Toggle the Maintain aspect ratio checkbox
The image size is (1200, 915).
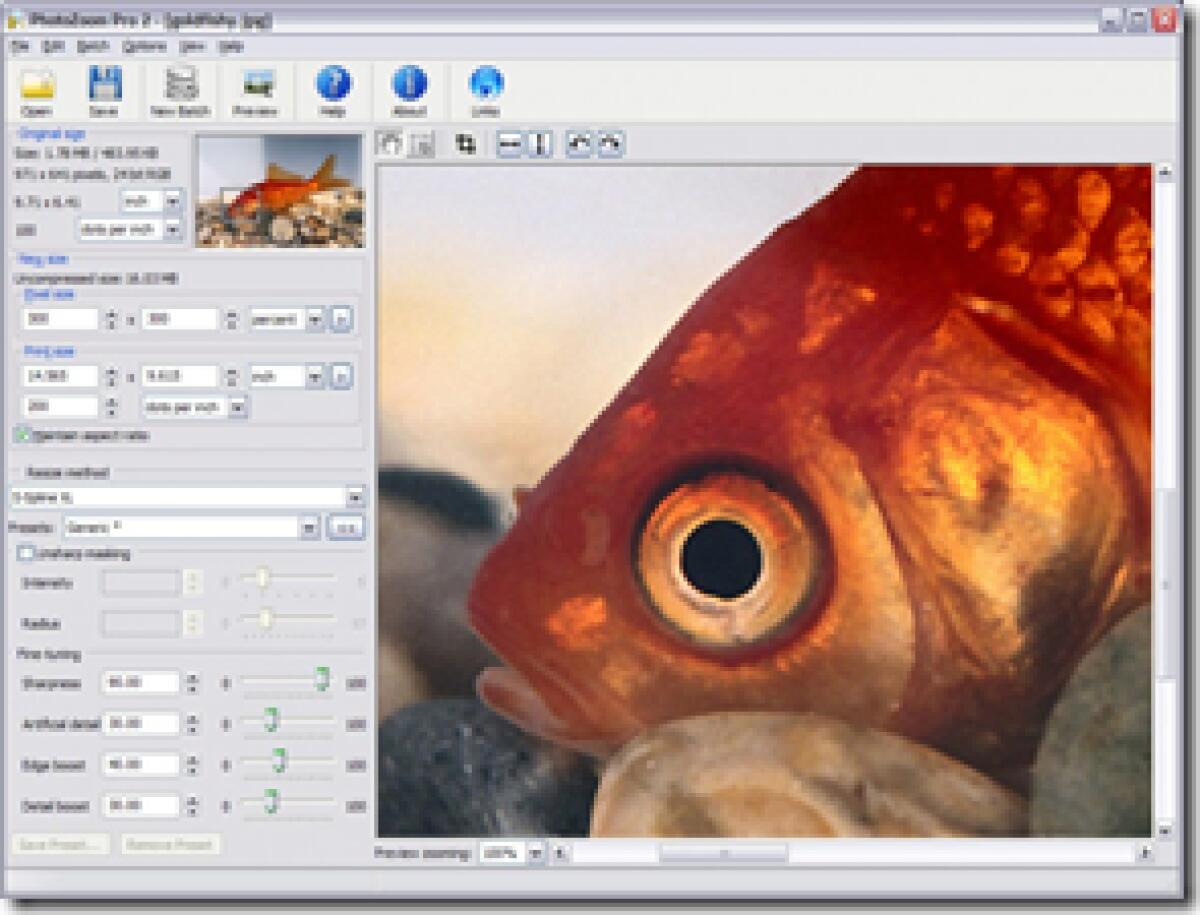click(x=22, y=437)
